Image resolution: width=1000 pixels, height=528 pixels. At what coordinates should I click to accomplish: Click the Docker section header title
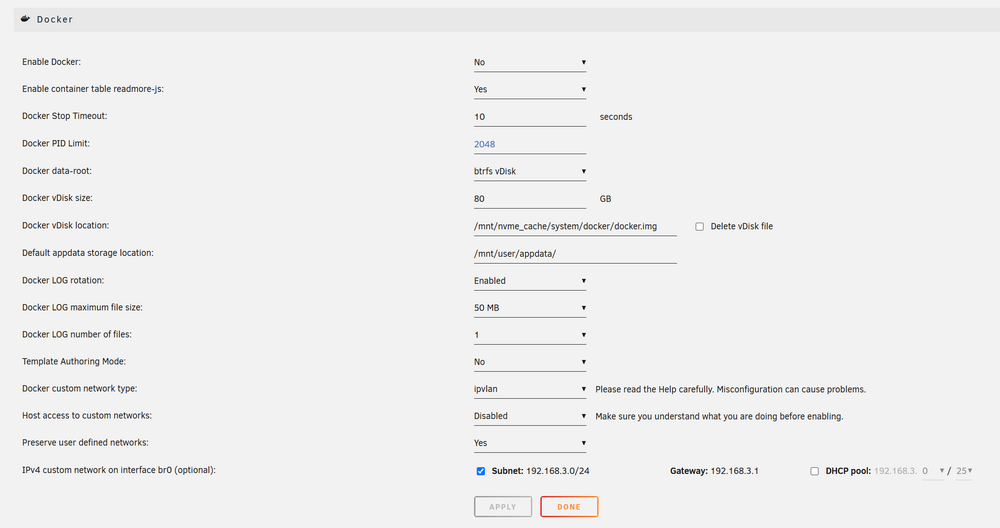click(55, 20)
